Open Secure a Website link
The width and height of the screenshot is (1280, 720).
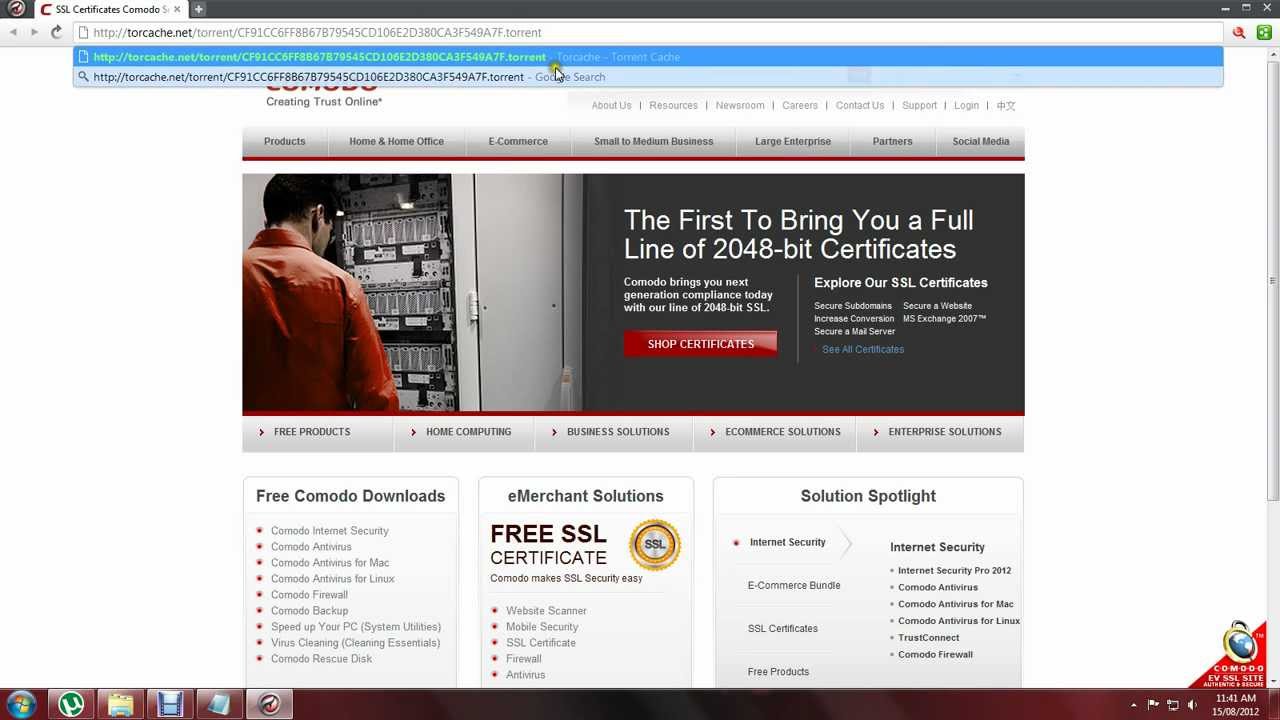click(937, 306)
